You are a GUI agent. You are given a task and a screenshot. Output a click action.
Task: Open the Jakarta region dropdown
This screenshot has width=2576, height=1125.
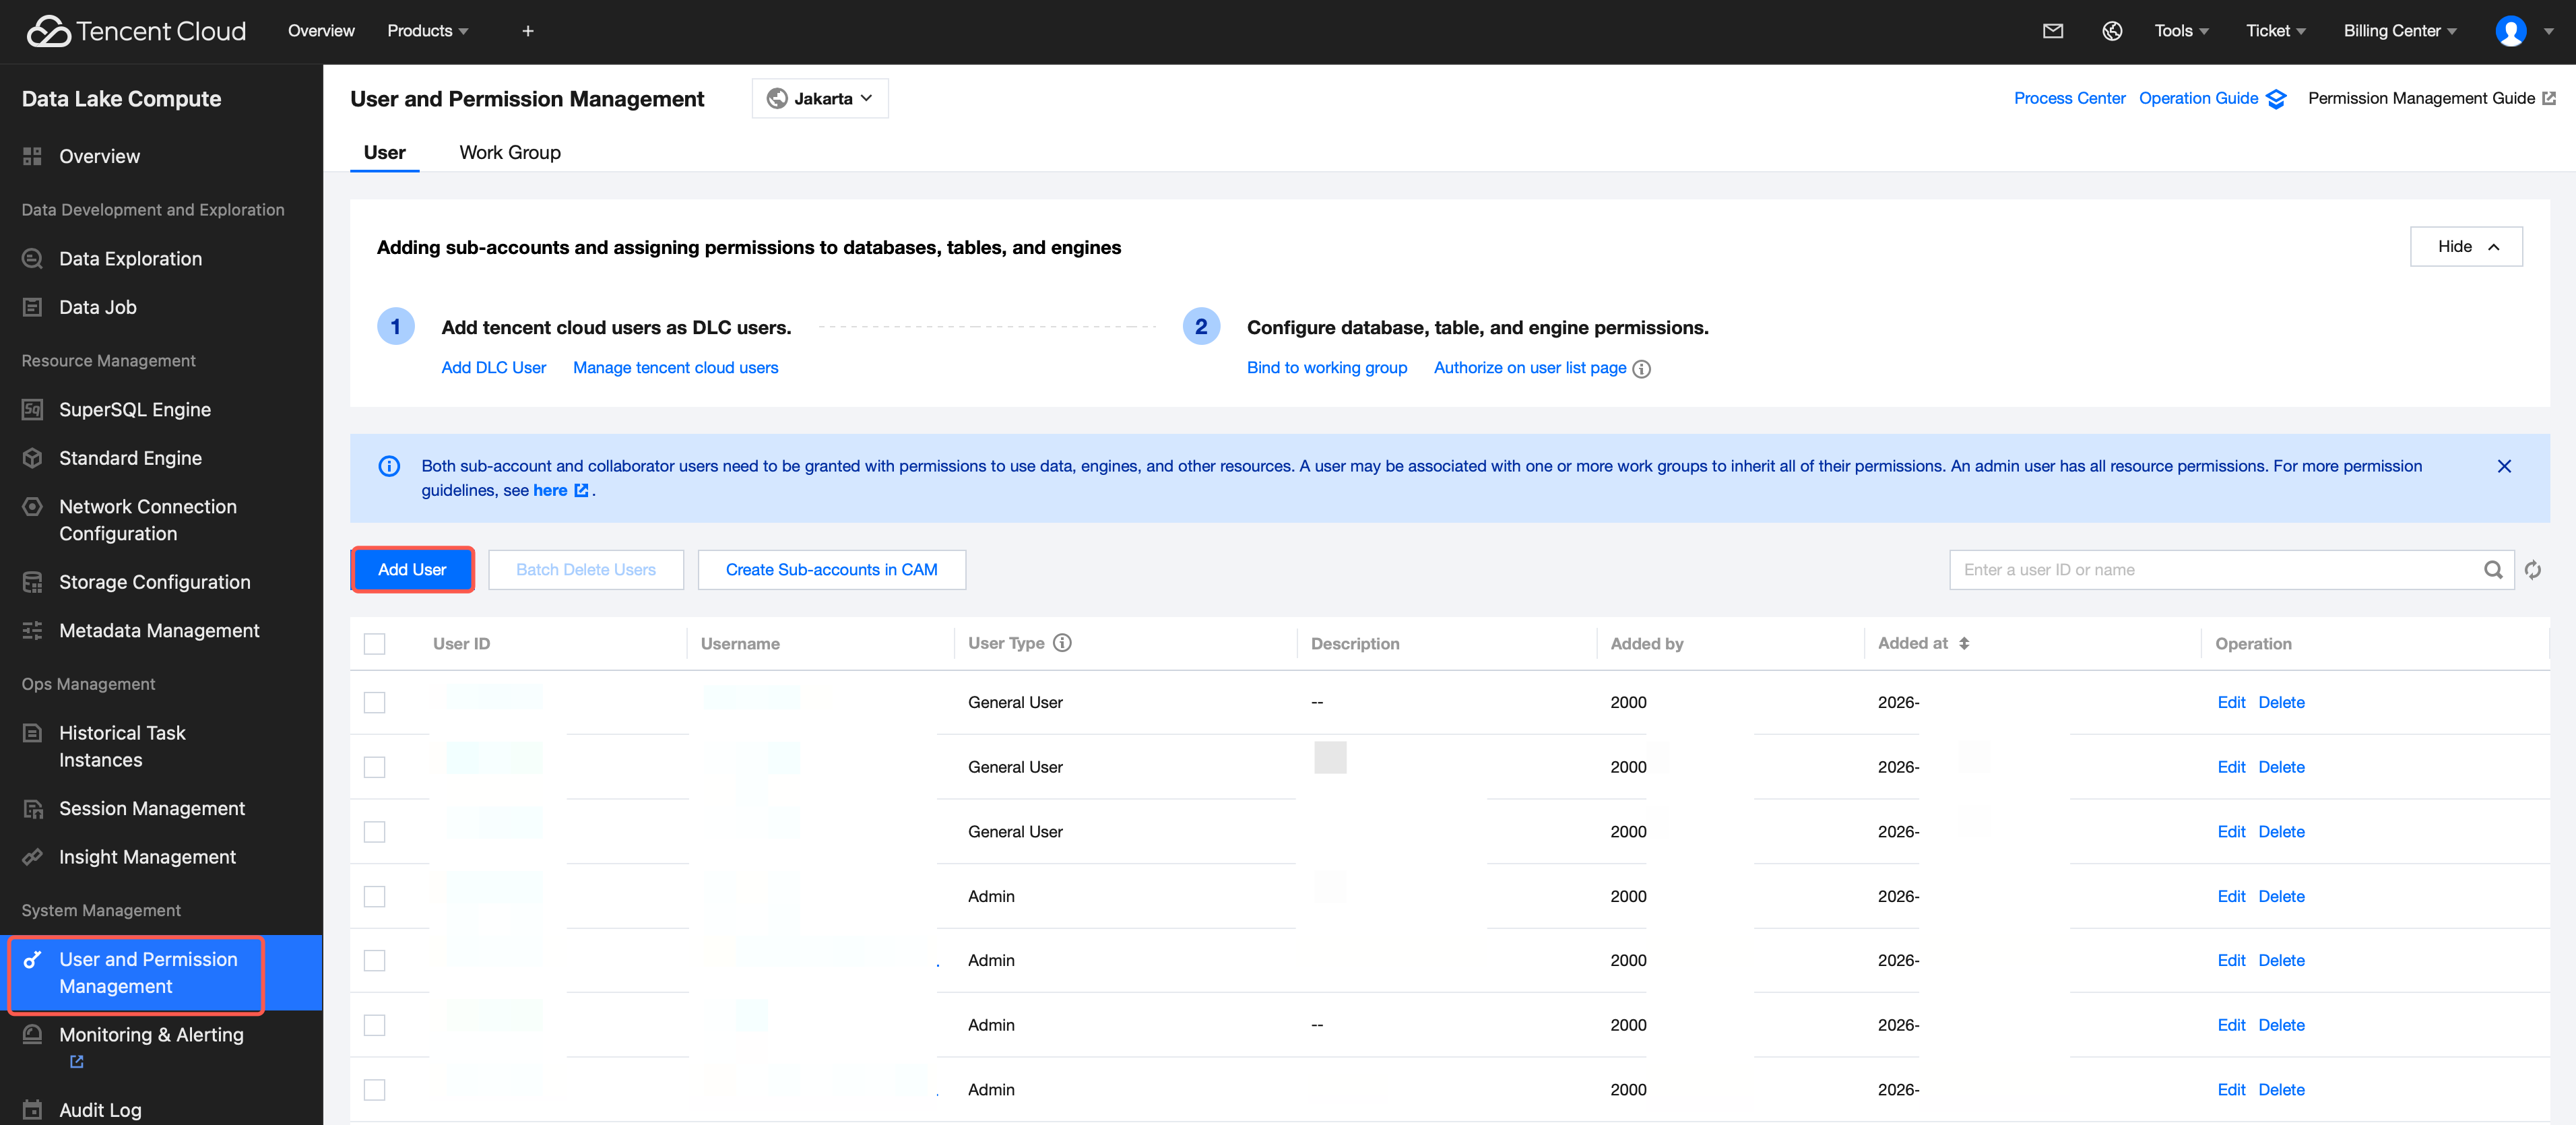tap(819, 98)
